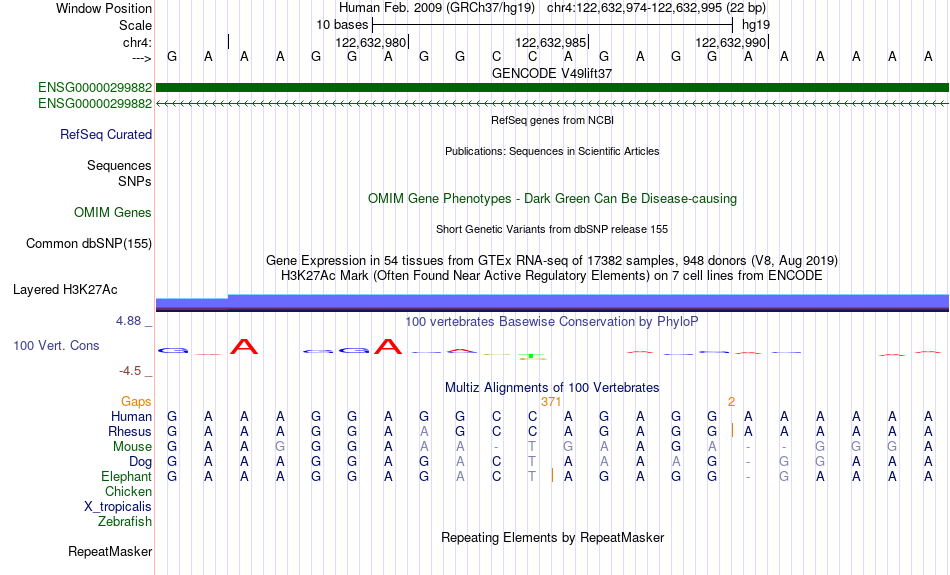Select the Human alignment row label

click(131, 416)
